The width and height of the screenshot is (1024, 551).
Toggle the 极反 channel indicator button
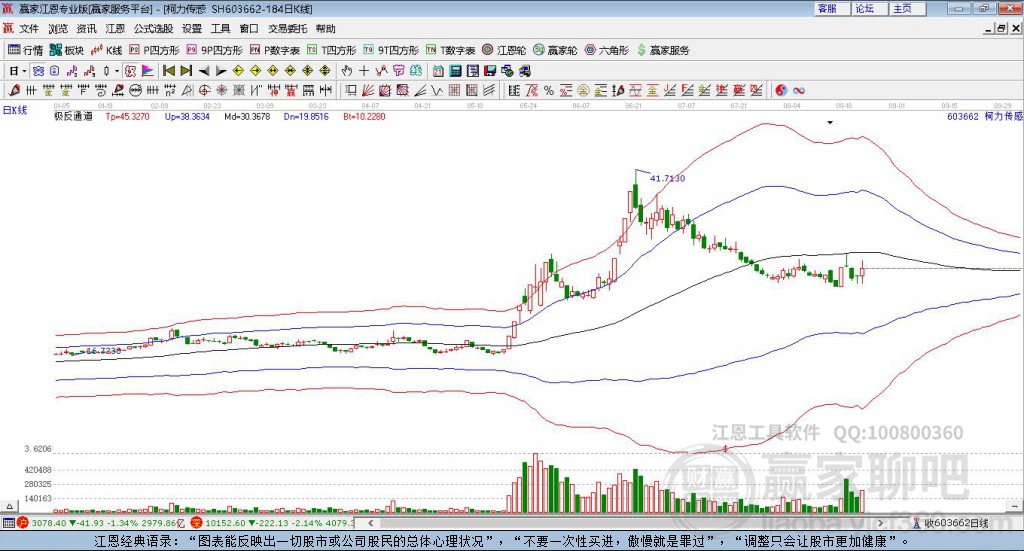130,71
